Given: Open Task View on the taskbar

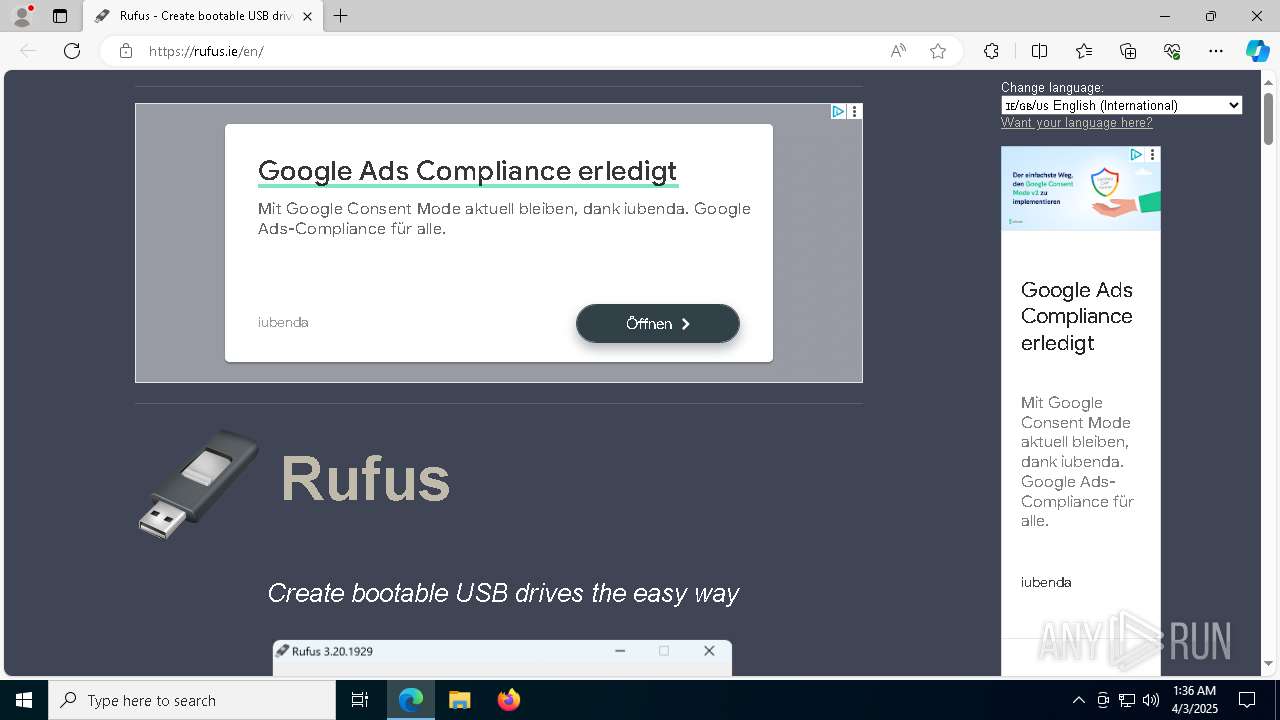Looking at the screenshot, I should pos(360,700).
